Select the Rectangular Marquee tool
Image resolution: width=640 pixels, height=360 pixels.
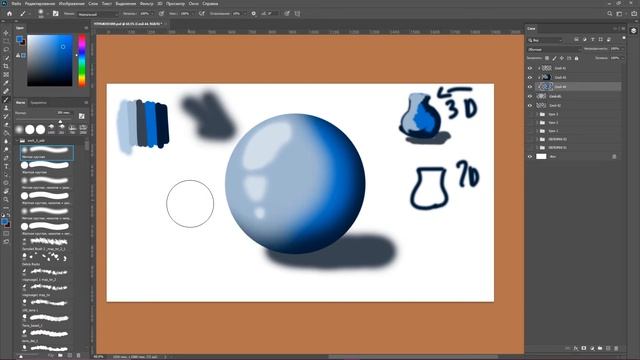6,41
